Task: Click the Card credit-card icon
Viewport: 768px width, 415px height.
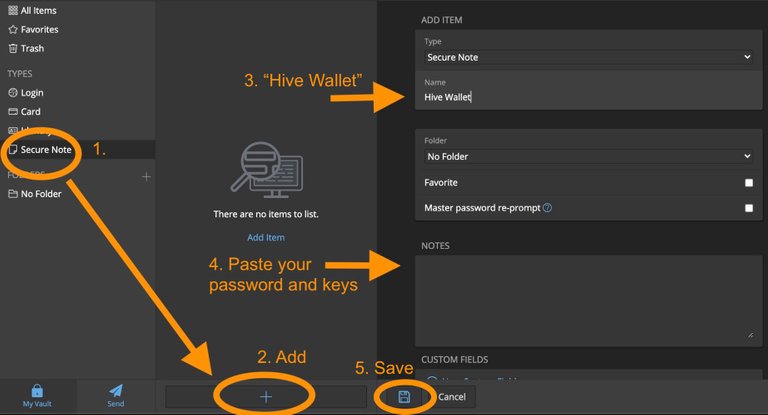Action: (13, 112)
